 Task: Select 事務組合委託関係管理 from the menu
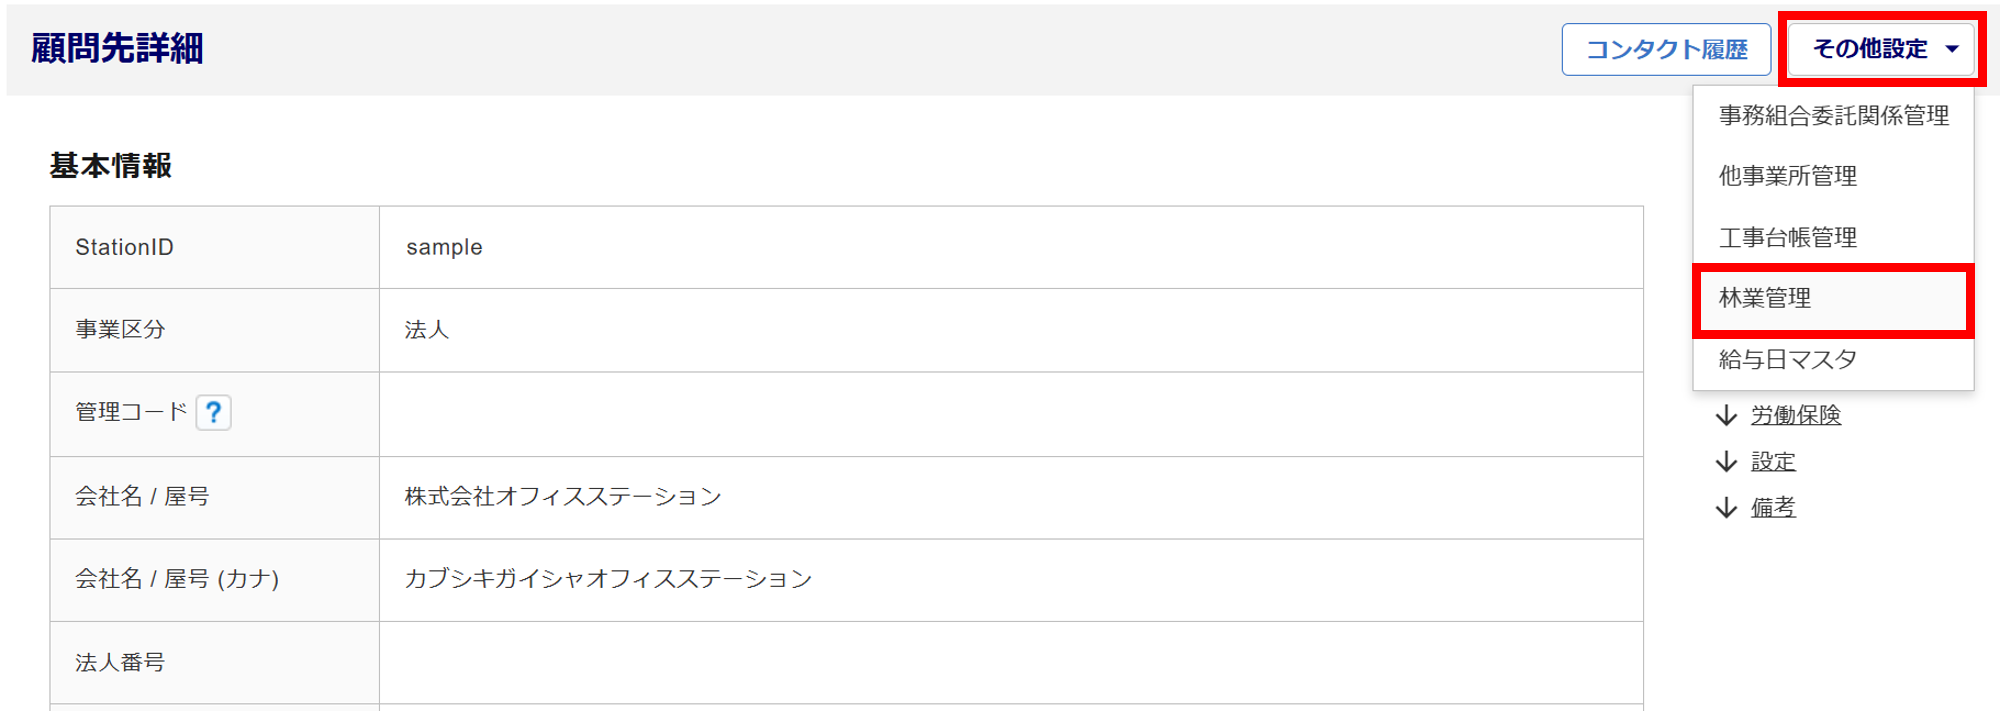(1833, 116)
